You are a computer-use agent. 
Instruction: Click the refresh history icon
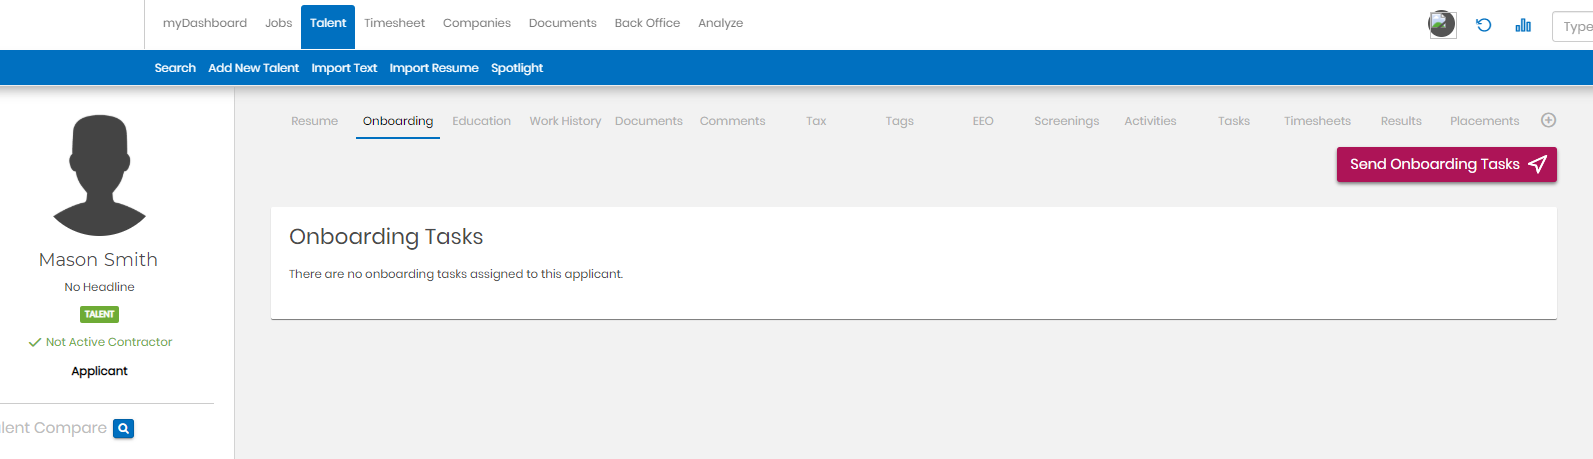tap(1484, 25)
